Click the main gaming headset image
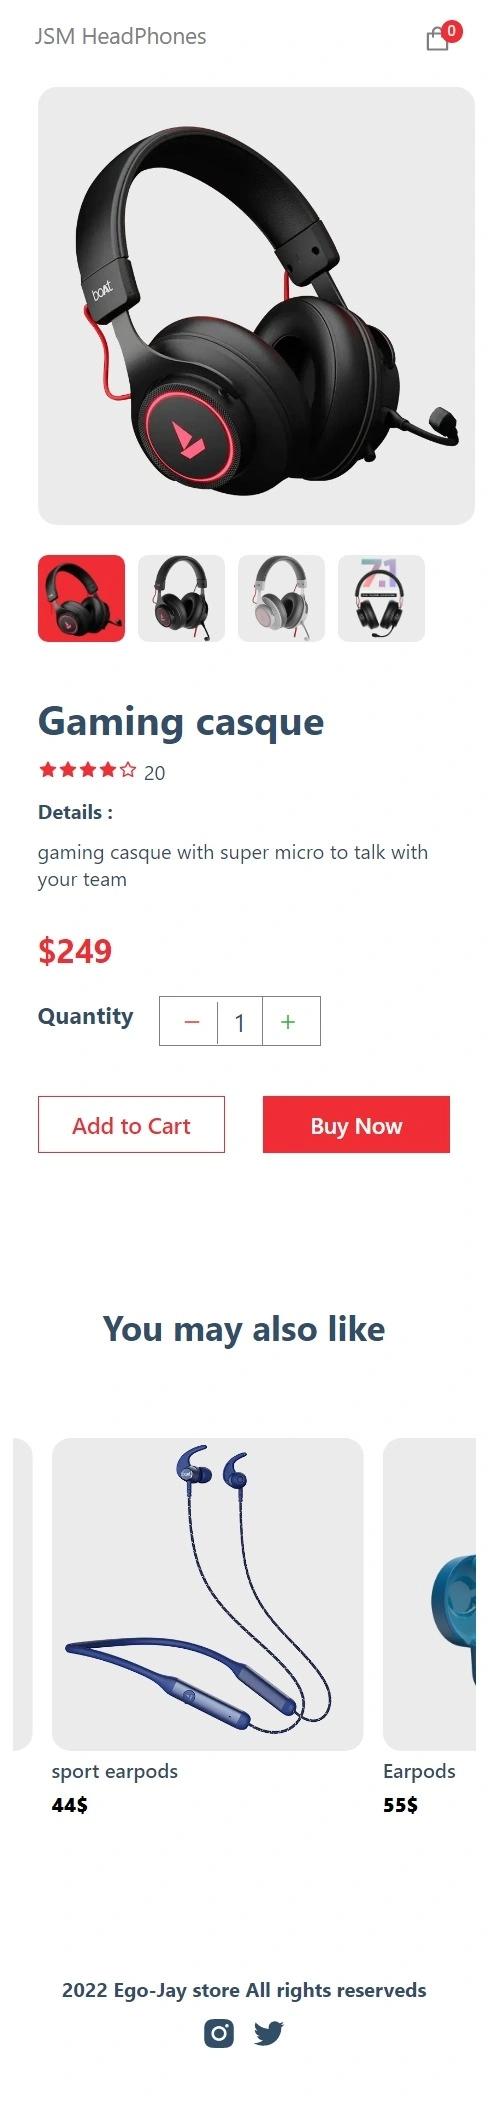 point(256,306)
